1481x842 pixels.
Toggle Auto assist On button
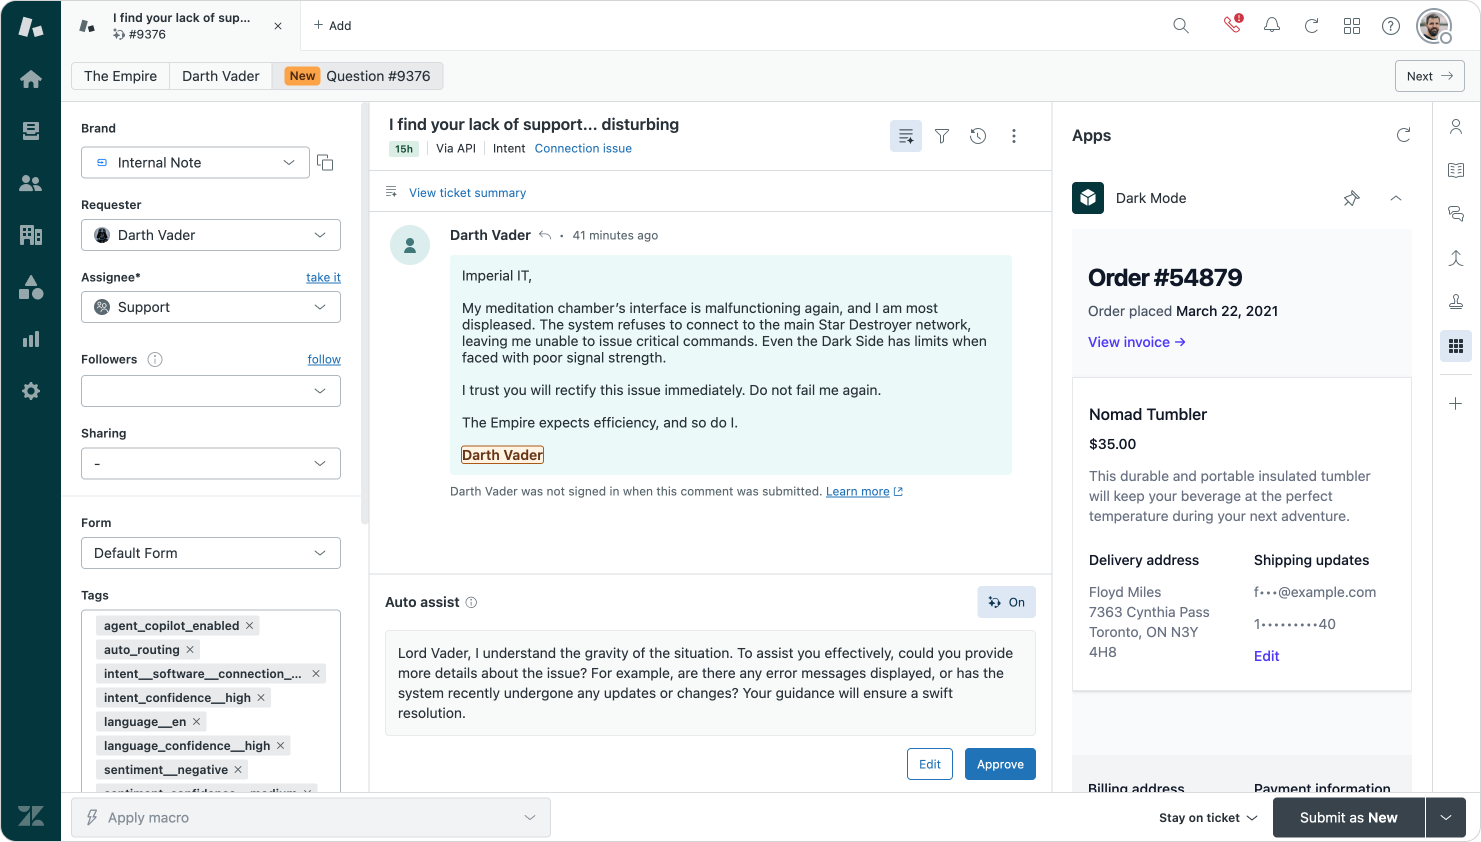click(x=1006, y=602)
